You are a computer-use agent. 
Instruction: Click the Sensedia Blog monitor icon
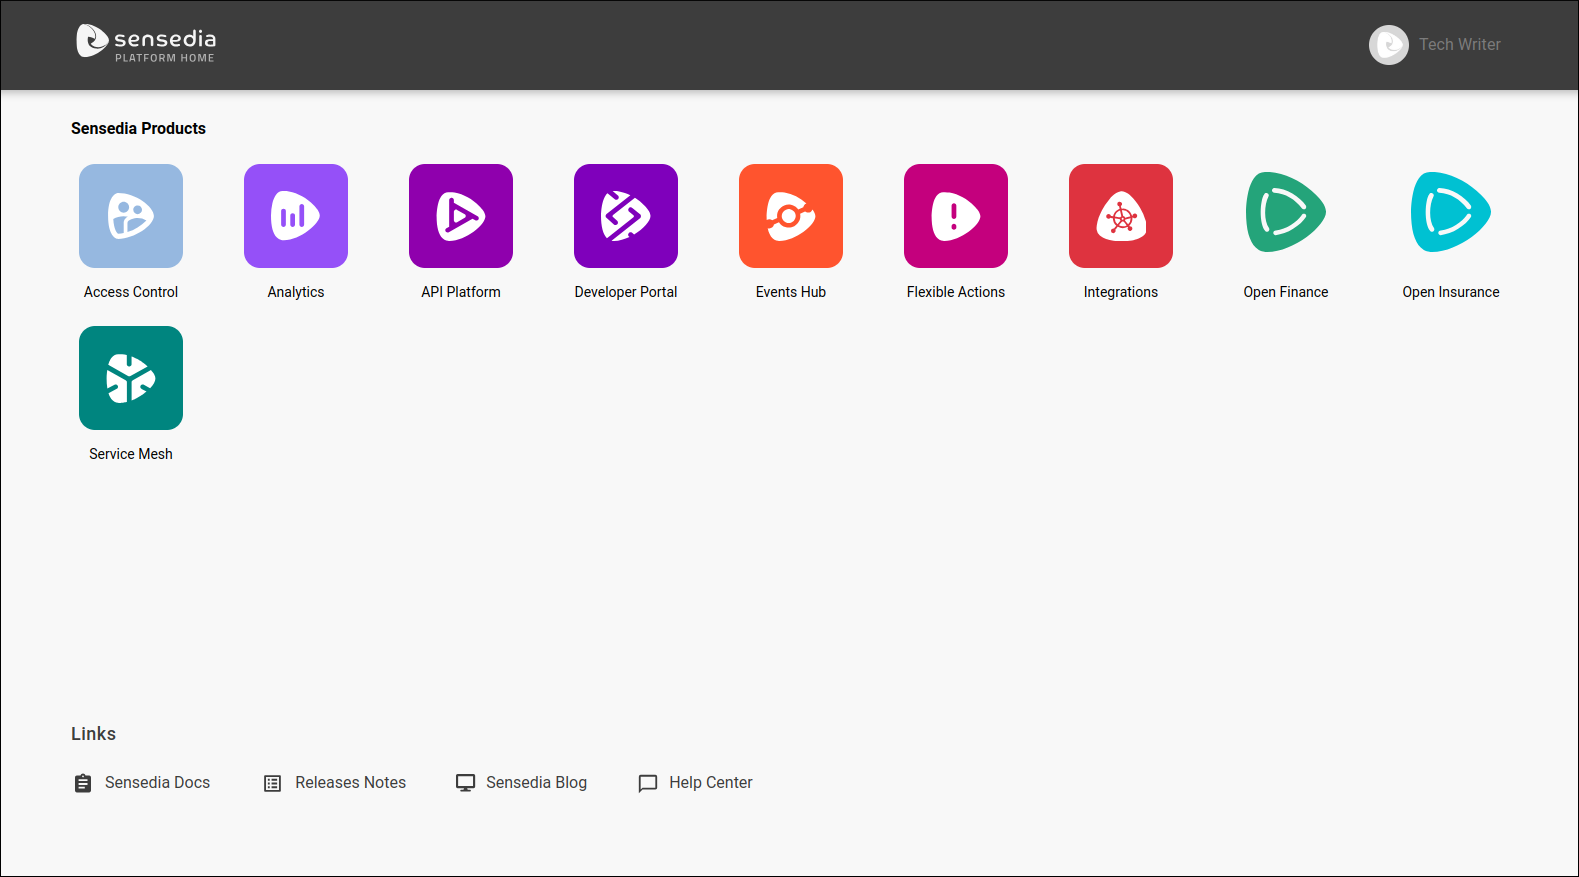[x=465, y=783]
